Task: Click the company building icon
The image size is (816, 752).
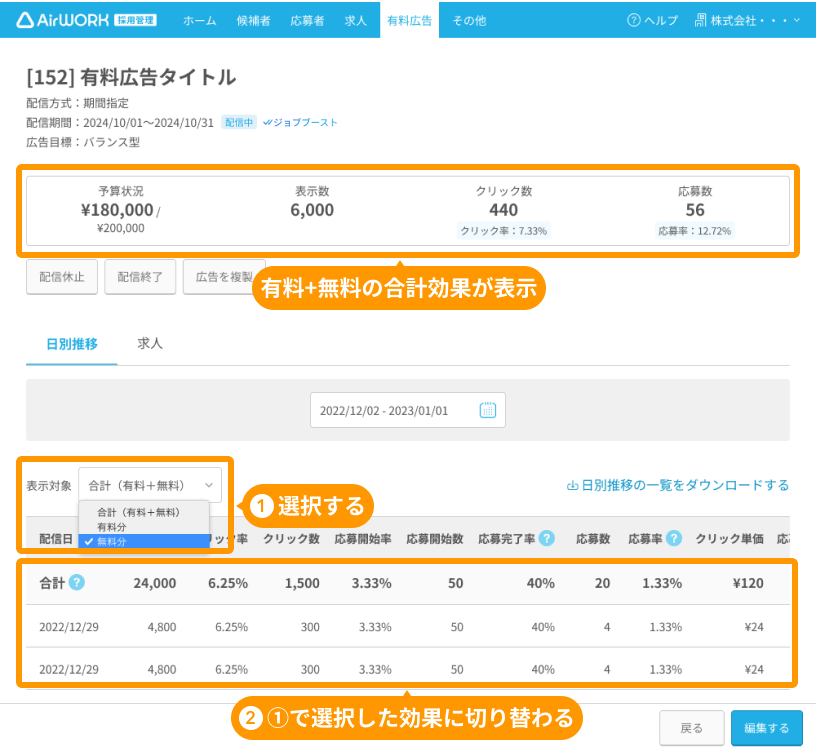Action: pos(700,20)
